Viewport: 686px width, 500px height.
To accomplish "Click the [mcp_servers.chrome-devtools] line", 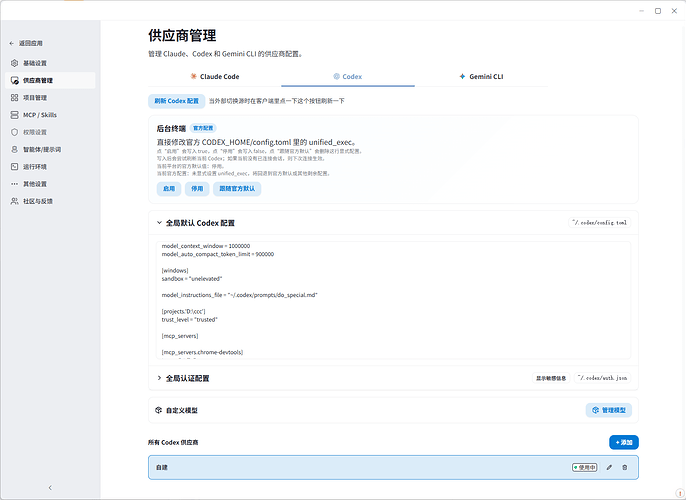I will (202, 352).
